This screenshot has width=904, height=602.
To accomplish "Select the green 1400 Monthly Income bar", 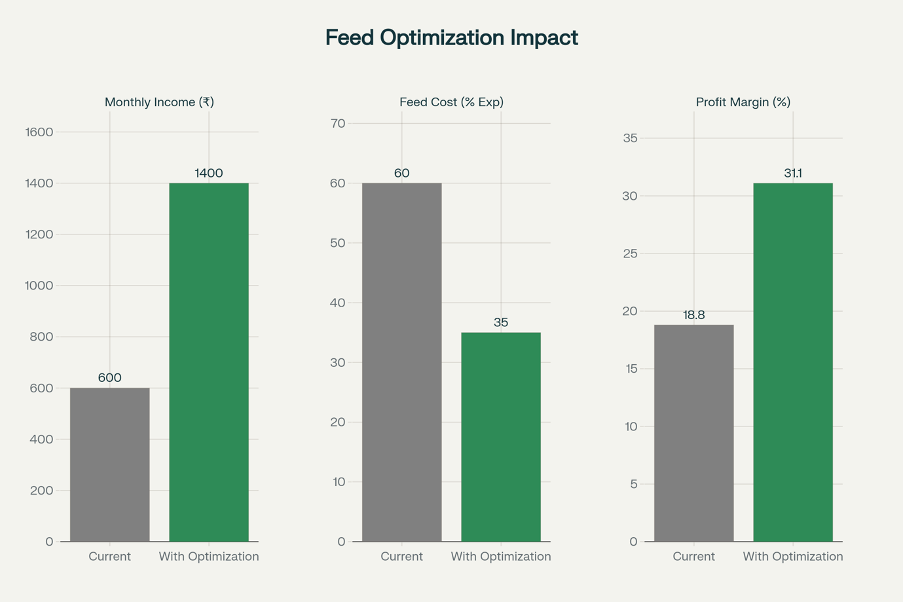I will click(x=209, y=362).
